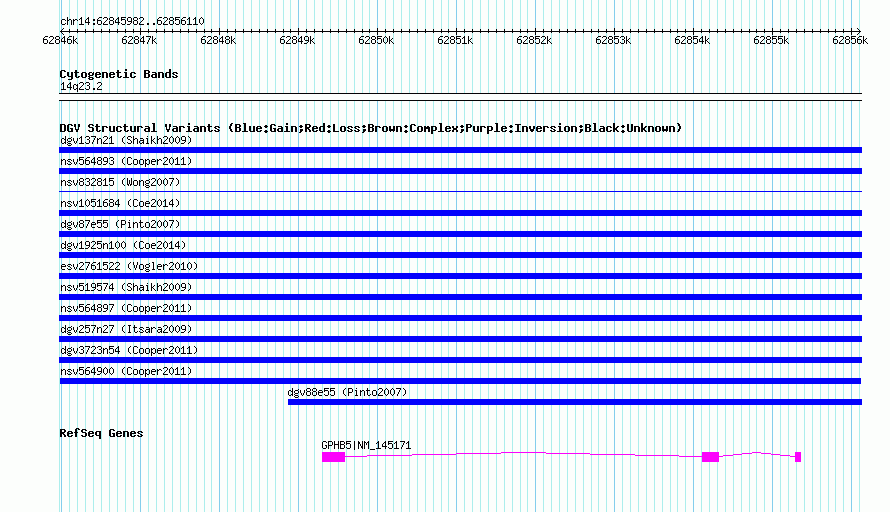Select the blue bar under esv2761522
Screen dimensions: 890x512
click(460, 276)
